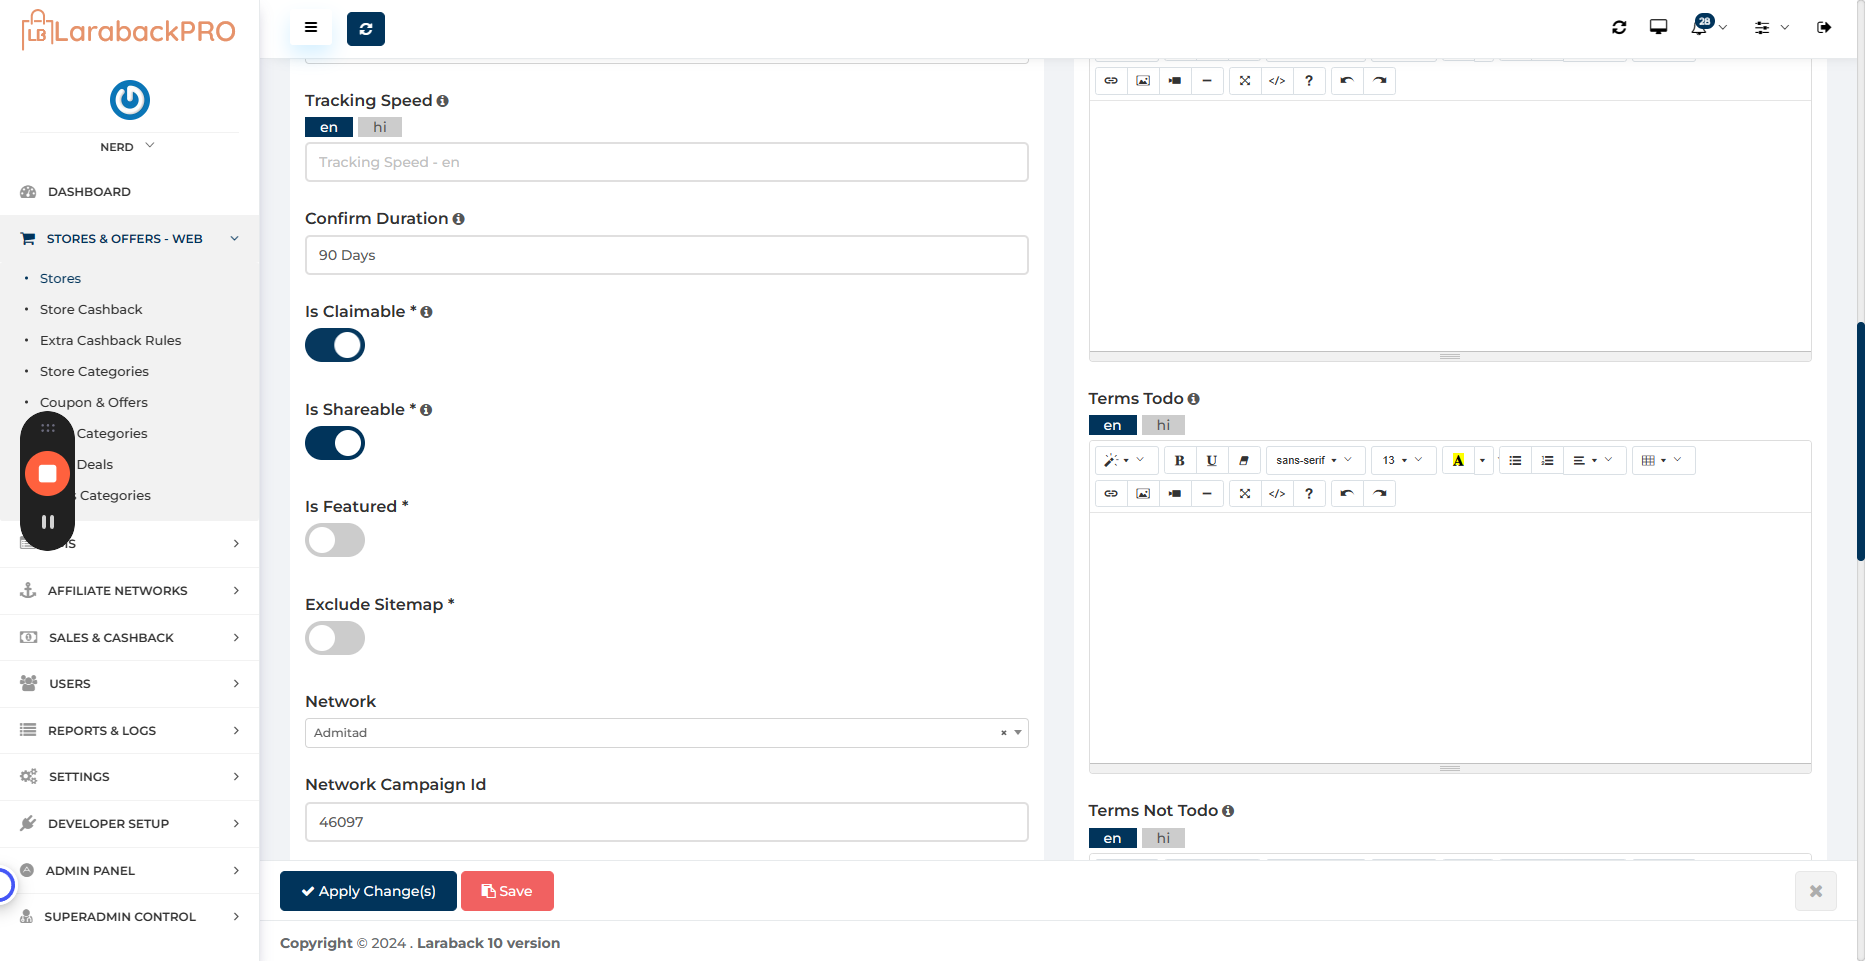Image resolution: width=1865 pixels, height=961 pixels.
Task: Open the Network dropdown showing Admitad
Action: [x=666, y=733]
